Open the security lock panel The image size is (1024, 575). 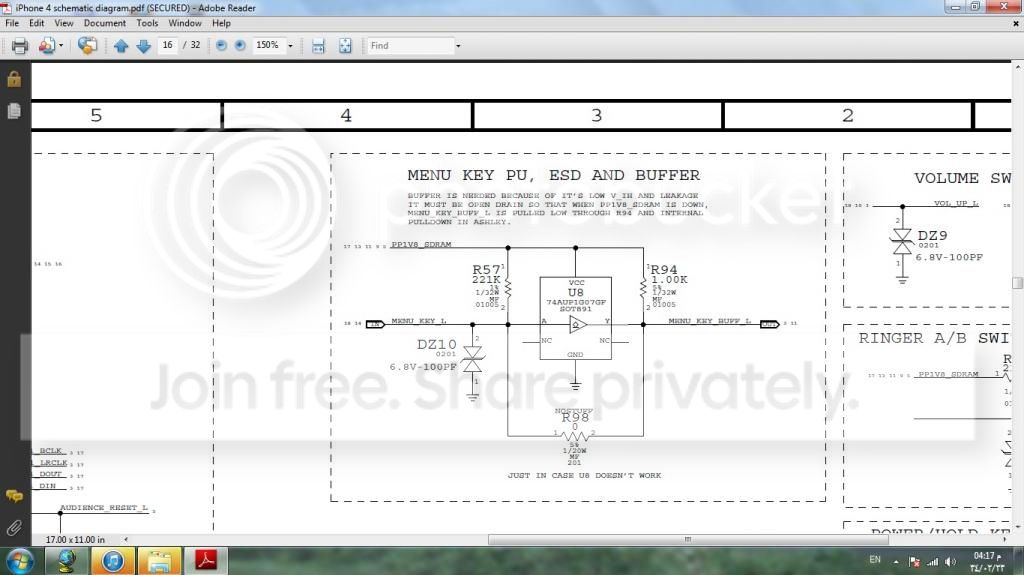14,79
